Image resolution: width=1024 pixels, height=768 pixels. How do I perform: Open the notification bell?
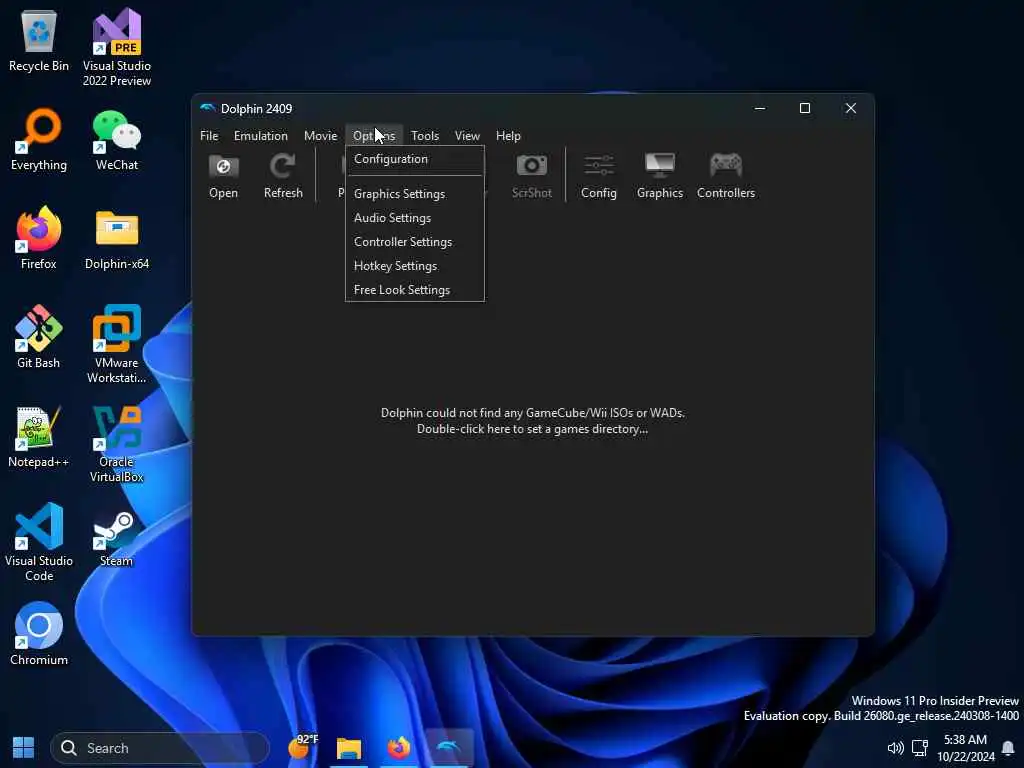[1008, 747]
